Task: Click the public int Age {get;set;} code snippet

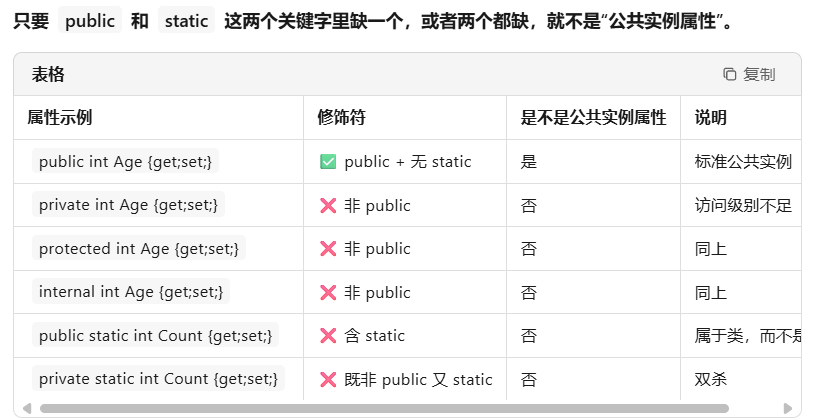Action: (x=125, y=161)
